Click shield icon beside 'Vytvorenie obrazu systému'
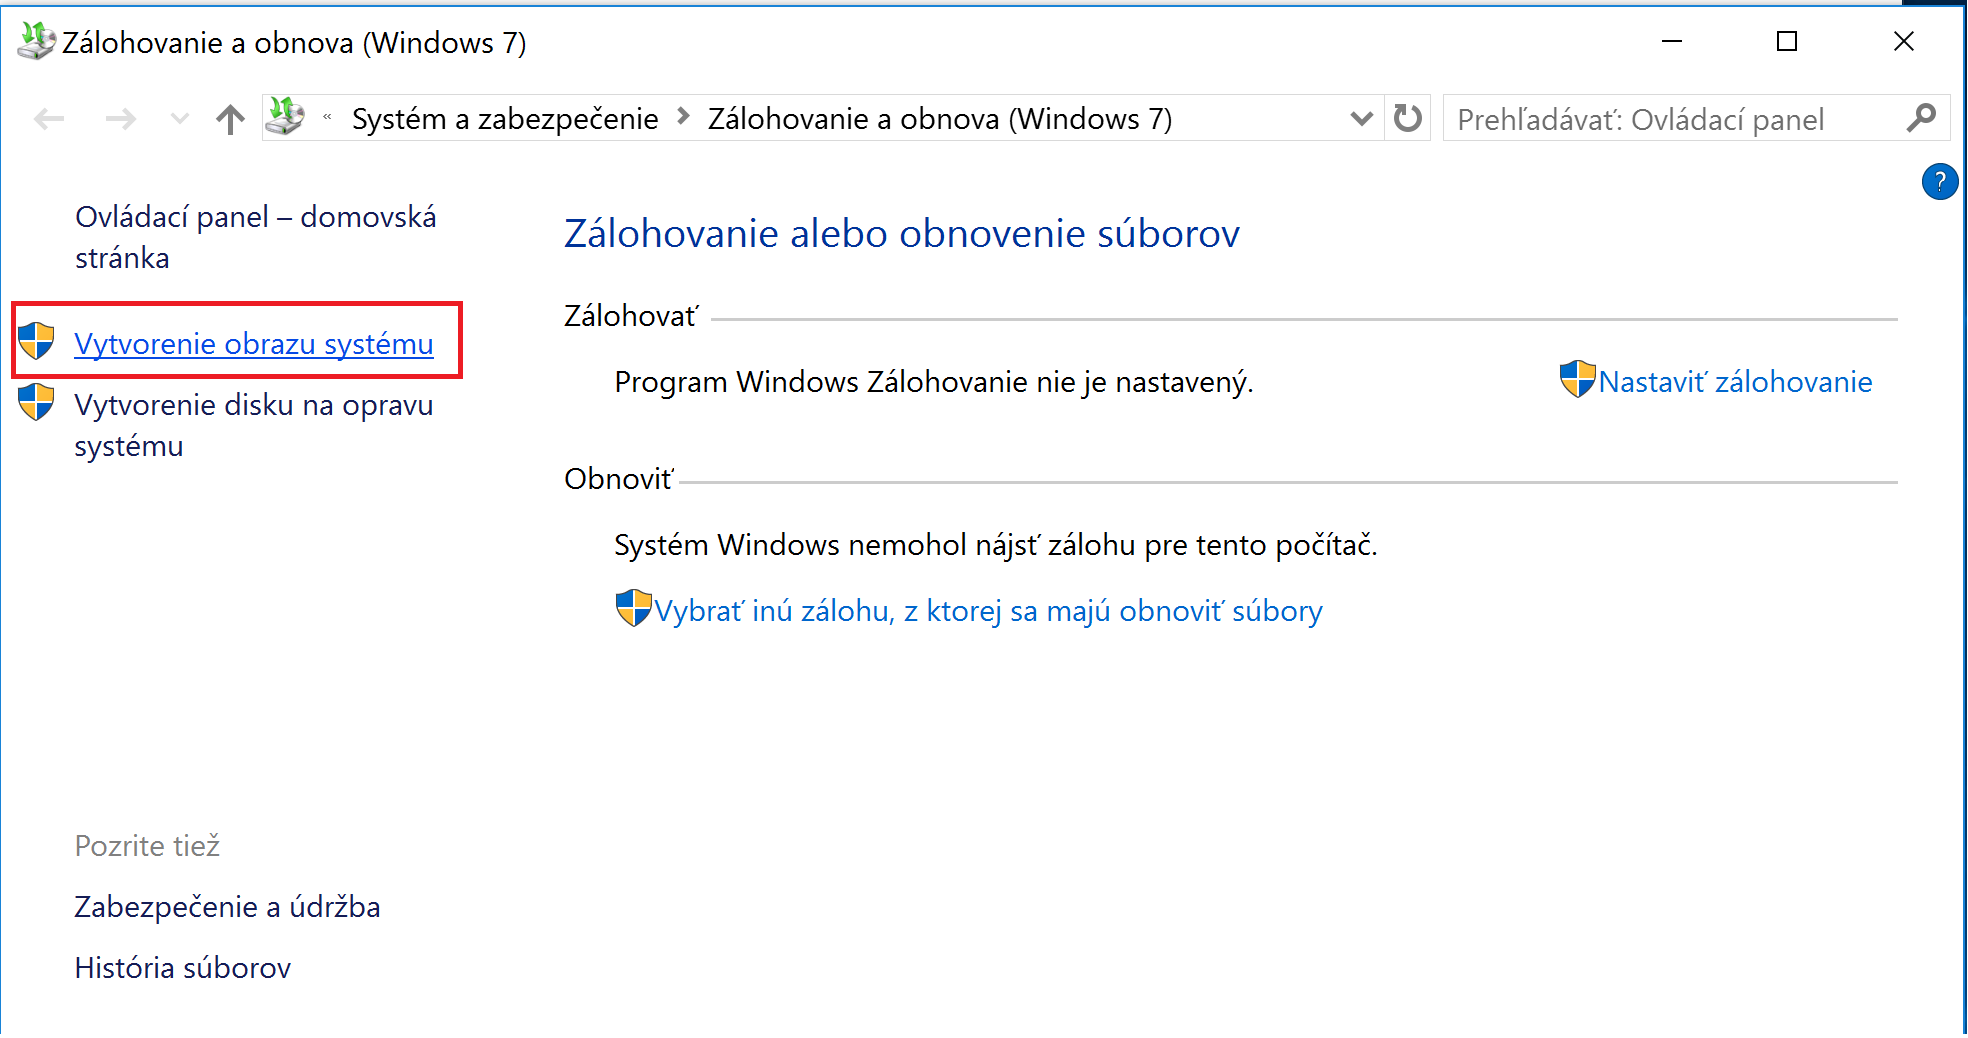This screenshot has width=1968, height=1038. point(37,341)
